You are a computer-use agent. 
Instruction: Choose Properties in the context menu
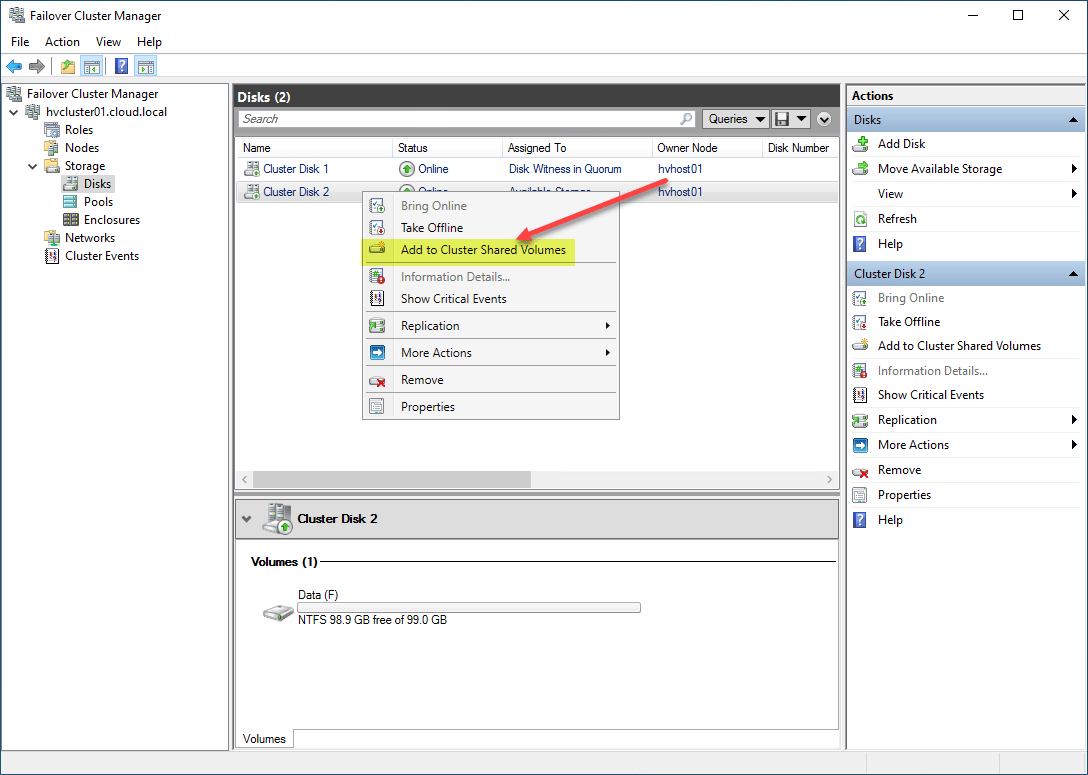point(491,407)
